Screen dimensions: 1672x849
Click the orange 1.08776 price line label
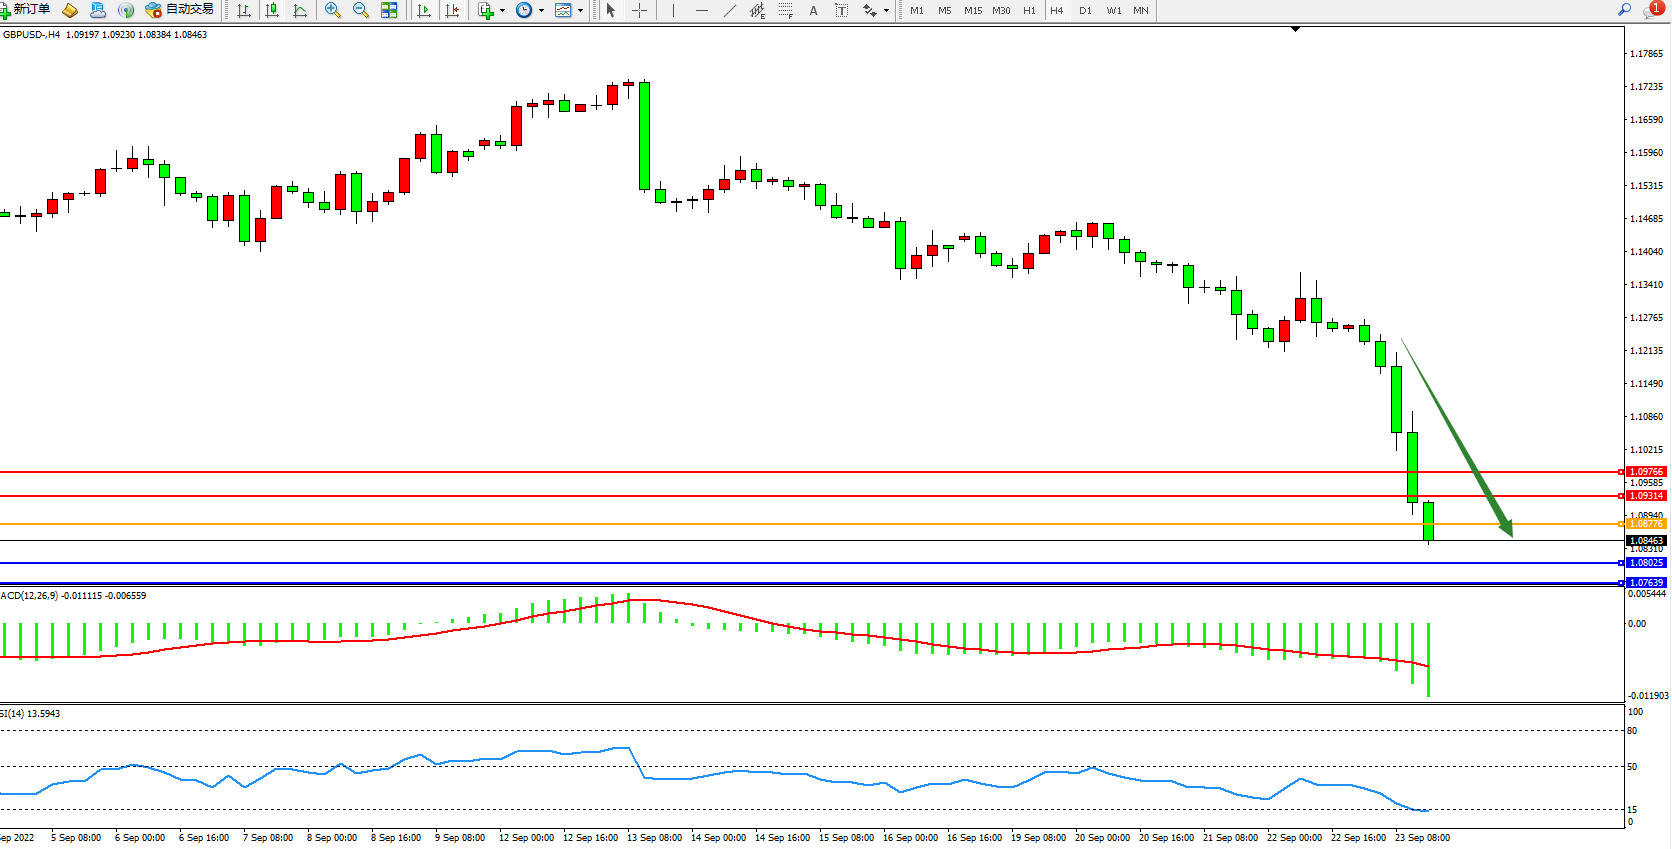click(x=1645, y=524)
